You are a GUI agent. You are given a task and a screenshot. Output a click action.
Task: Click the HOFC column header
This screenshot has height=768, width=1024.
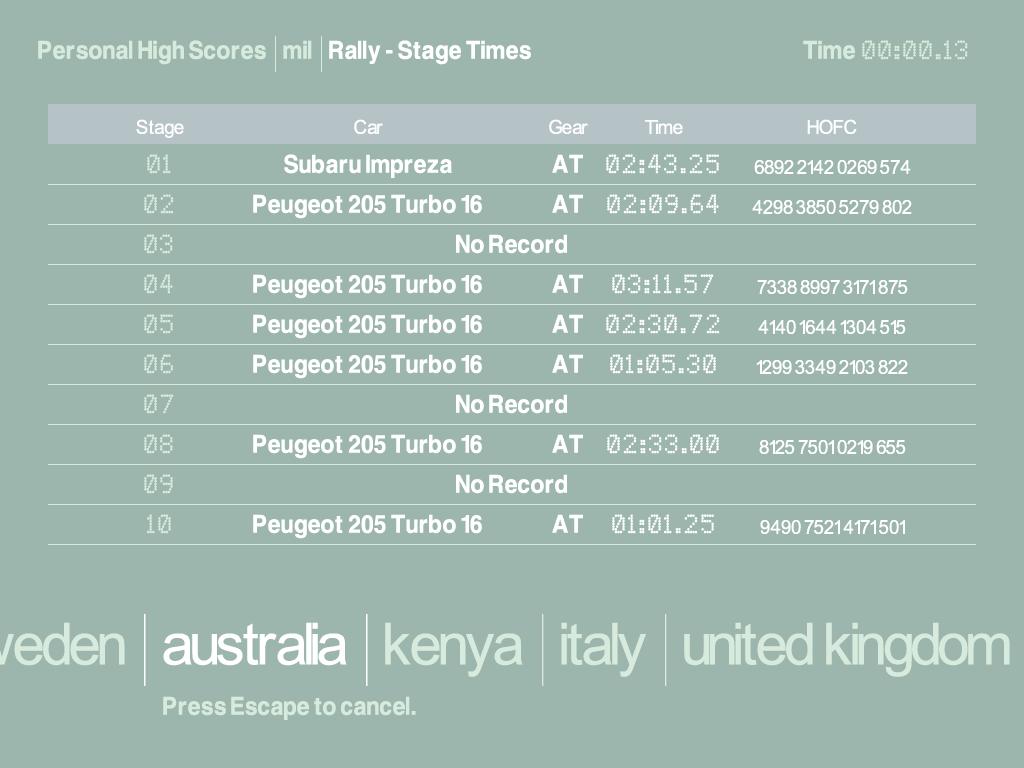831,127
